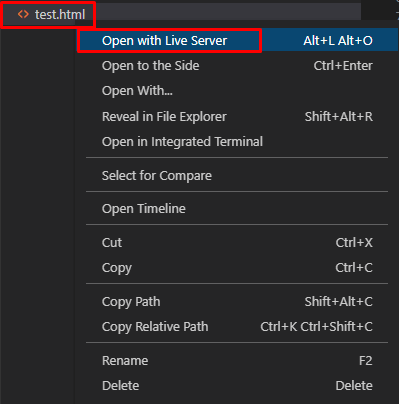Select Rename from the menu
Screen dimensions: 399x404
[237, 361]
